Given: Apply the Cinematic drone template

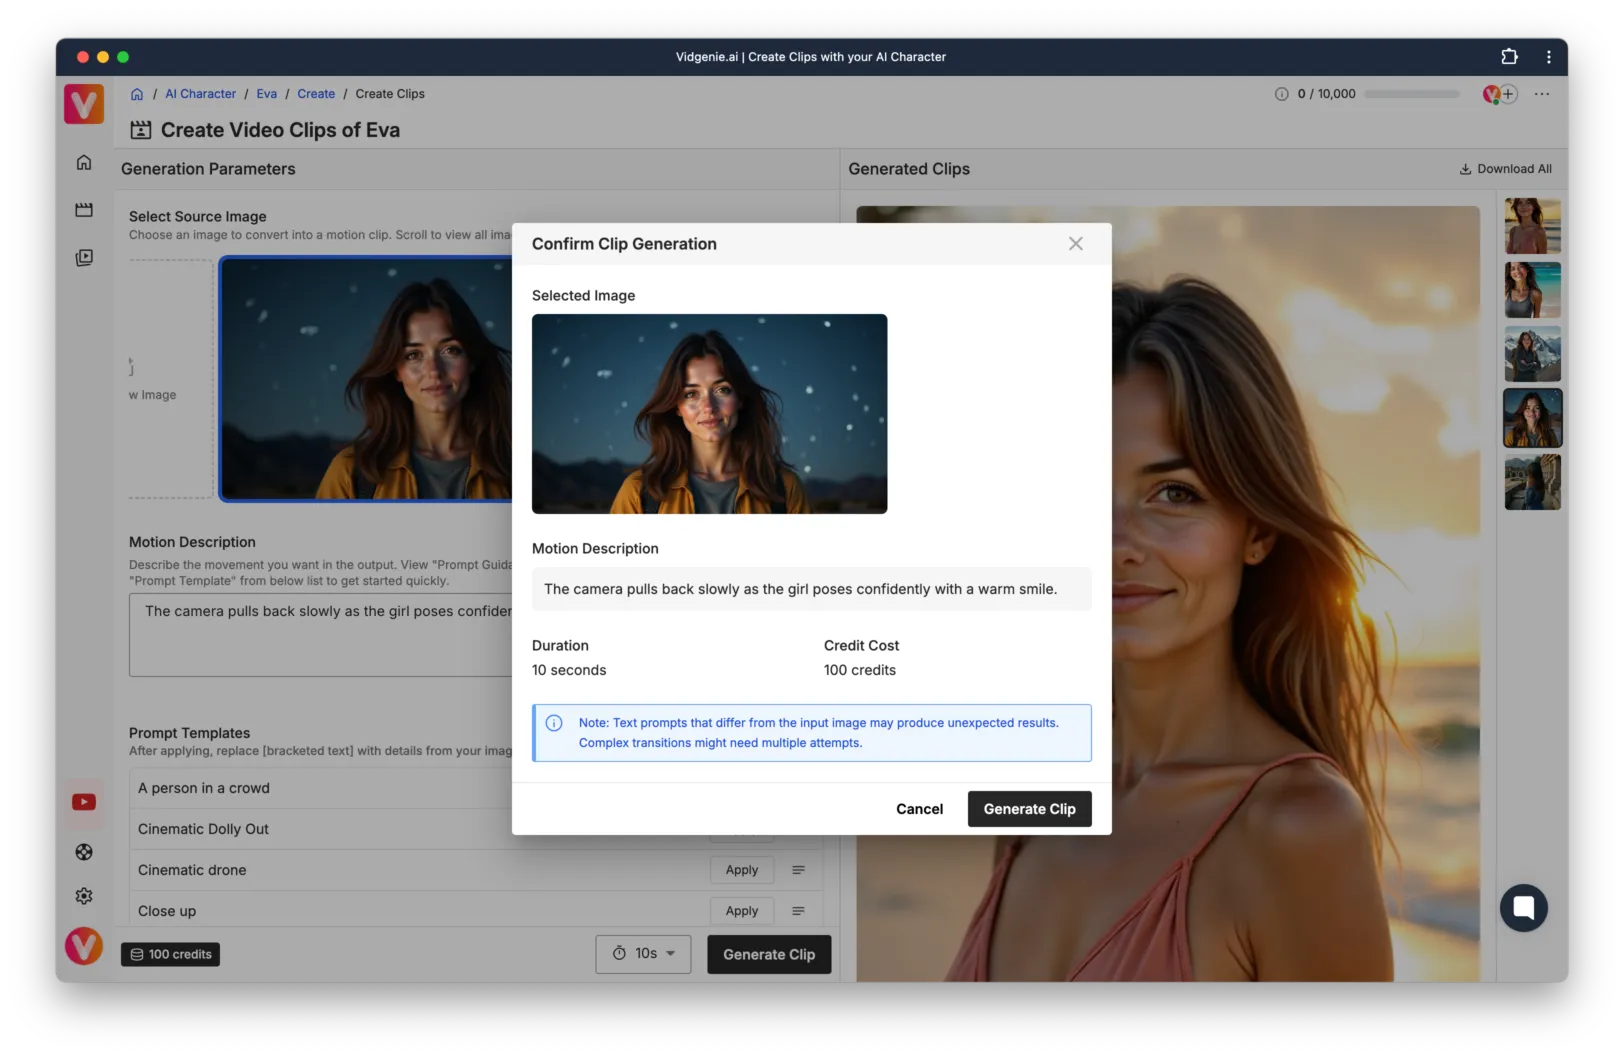Looking at the screenshot, I should (742, 870).
